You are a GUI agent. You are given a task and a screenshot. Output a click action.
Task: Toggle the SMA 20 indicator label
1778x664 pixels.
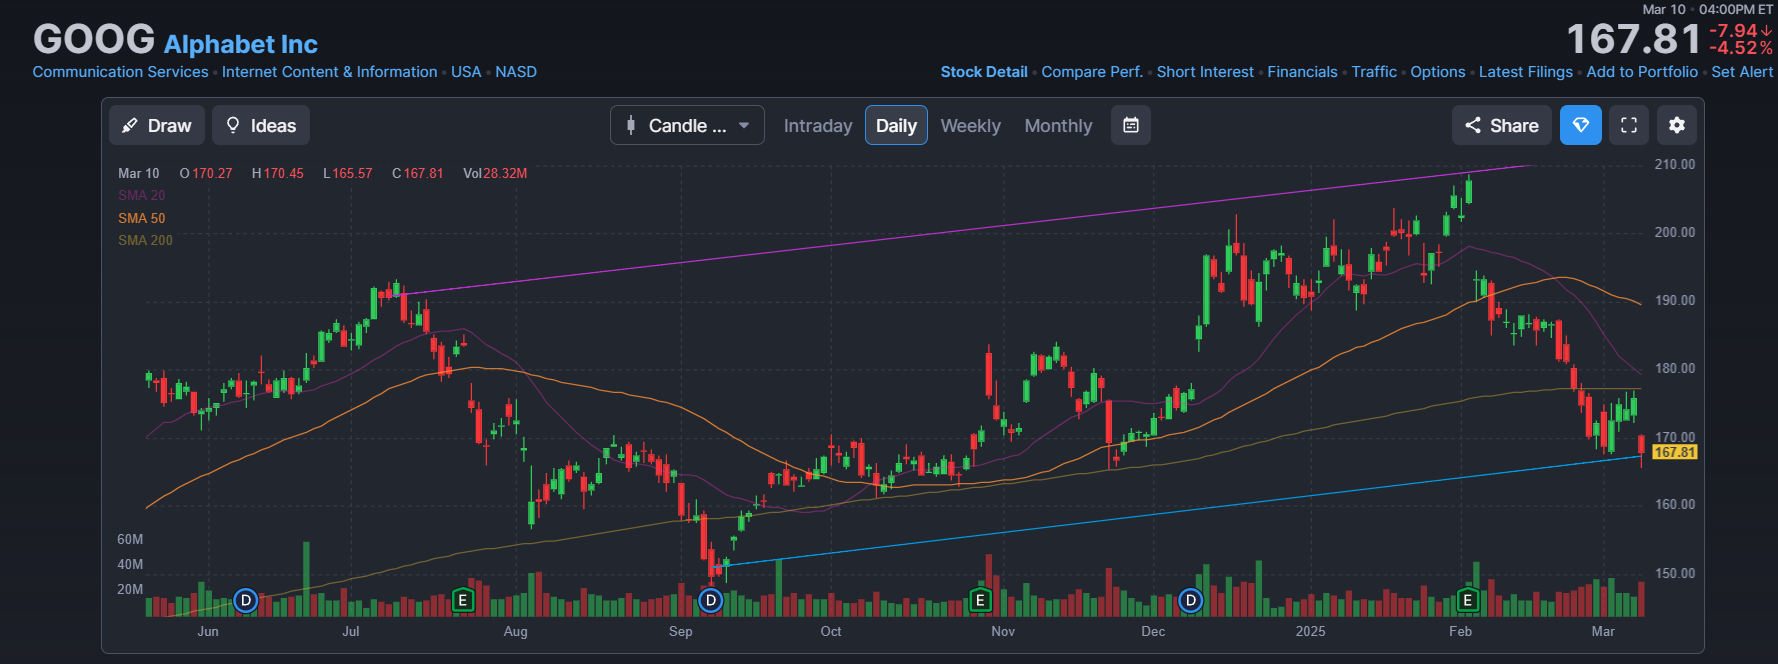(141, 195)
